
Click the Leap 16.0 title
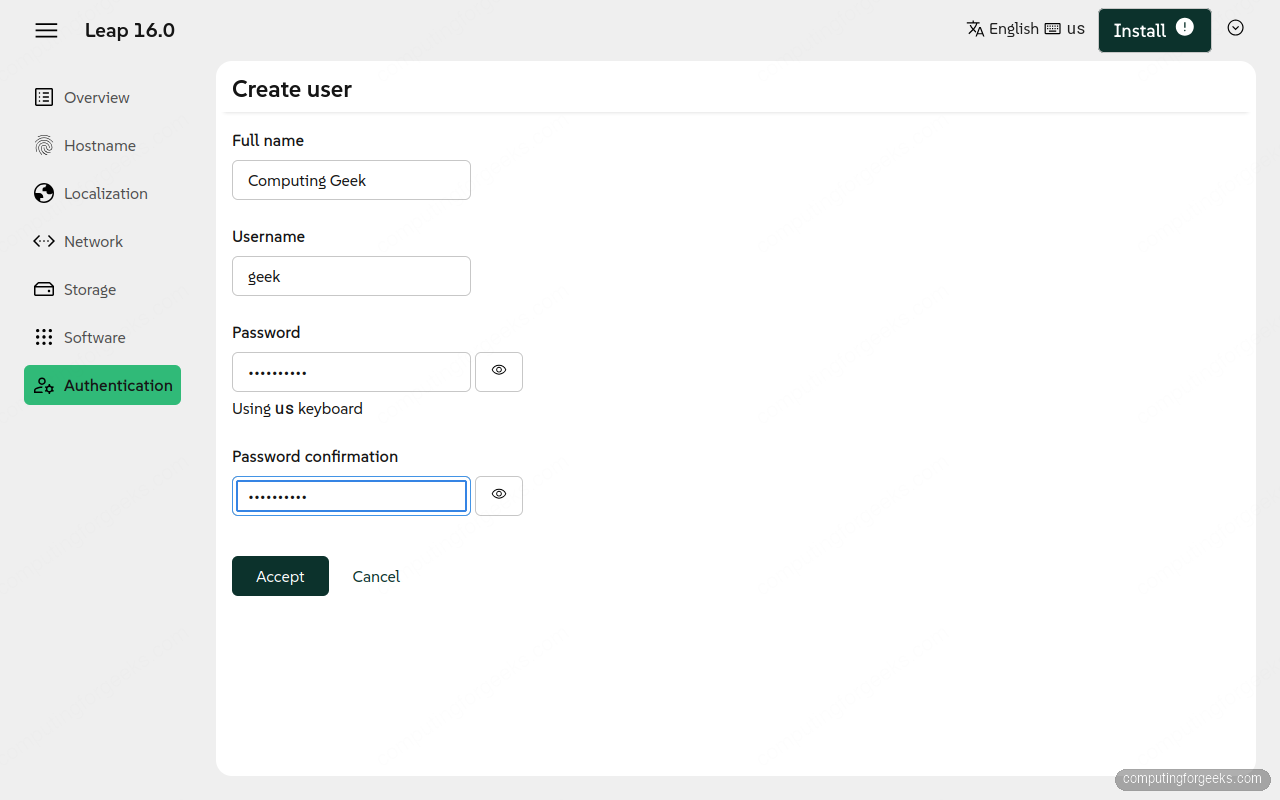130,30
